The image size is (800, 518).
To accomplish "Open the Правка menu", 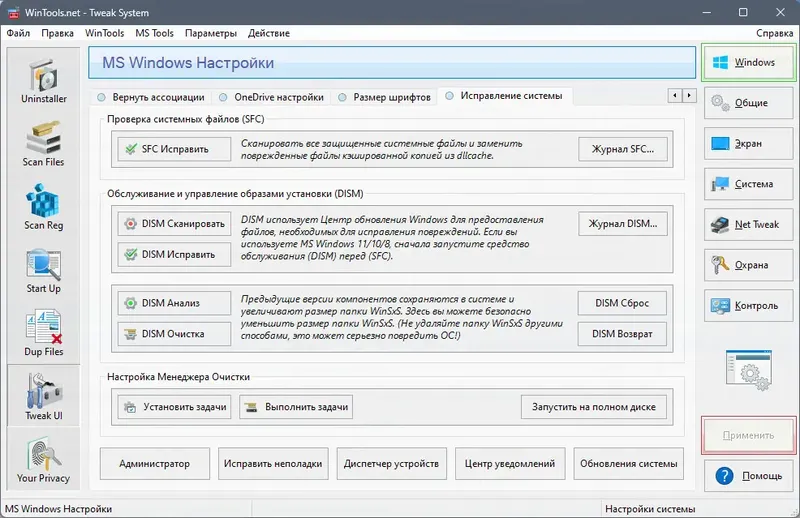I will tap(57, 33).
